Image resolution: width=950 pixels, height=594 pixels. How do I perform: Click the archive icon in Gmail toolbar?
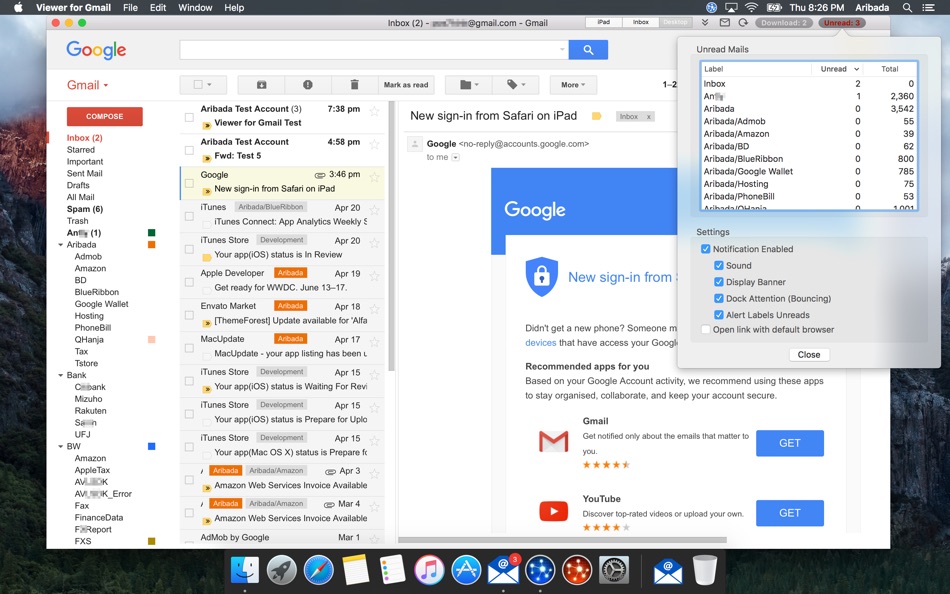pyautogui.click(x=262, y=85)
